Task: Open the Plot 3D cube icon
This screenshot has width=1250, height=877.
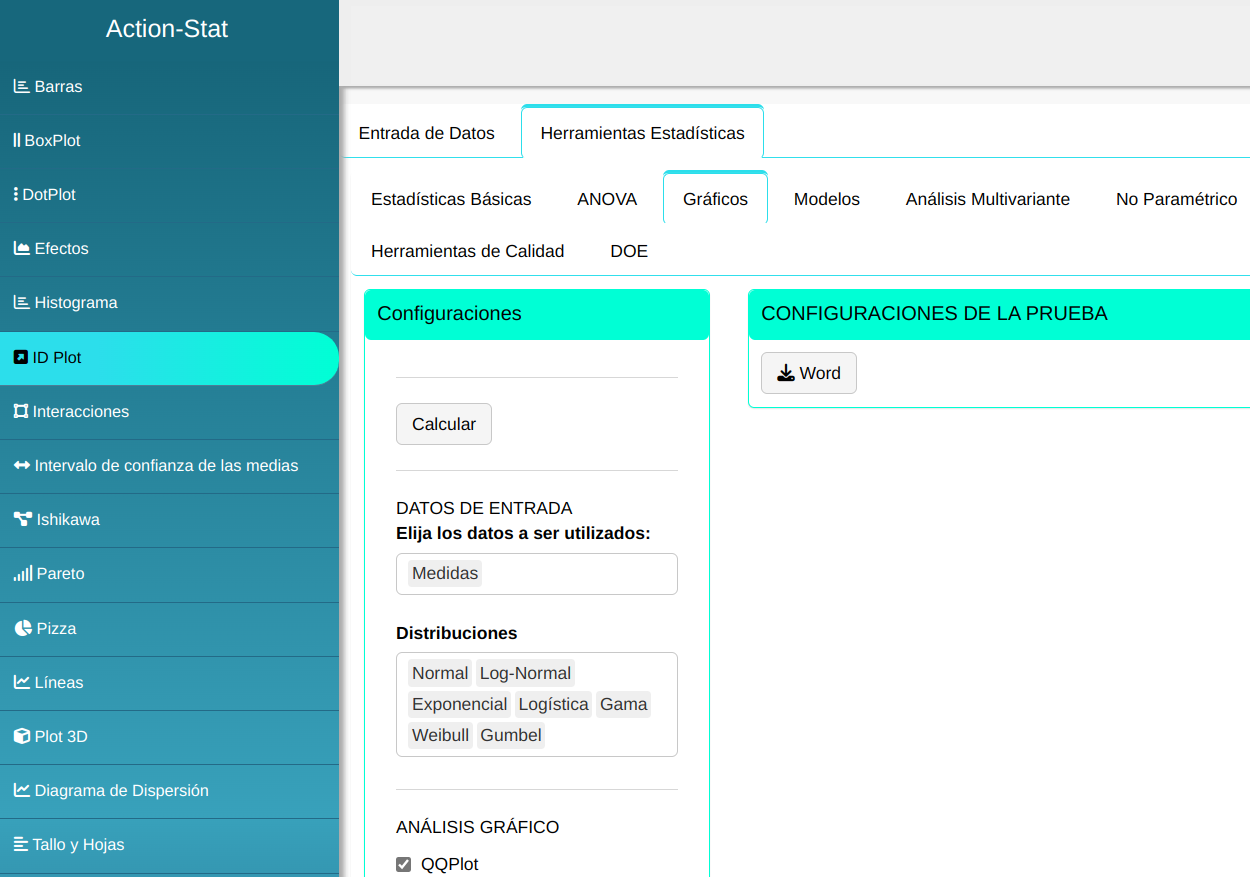Action: tap(22, 737)
